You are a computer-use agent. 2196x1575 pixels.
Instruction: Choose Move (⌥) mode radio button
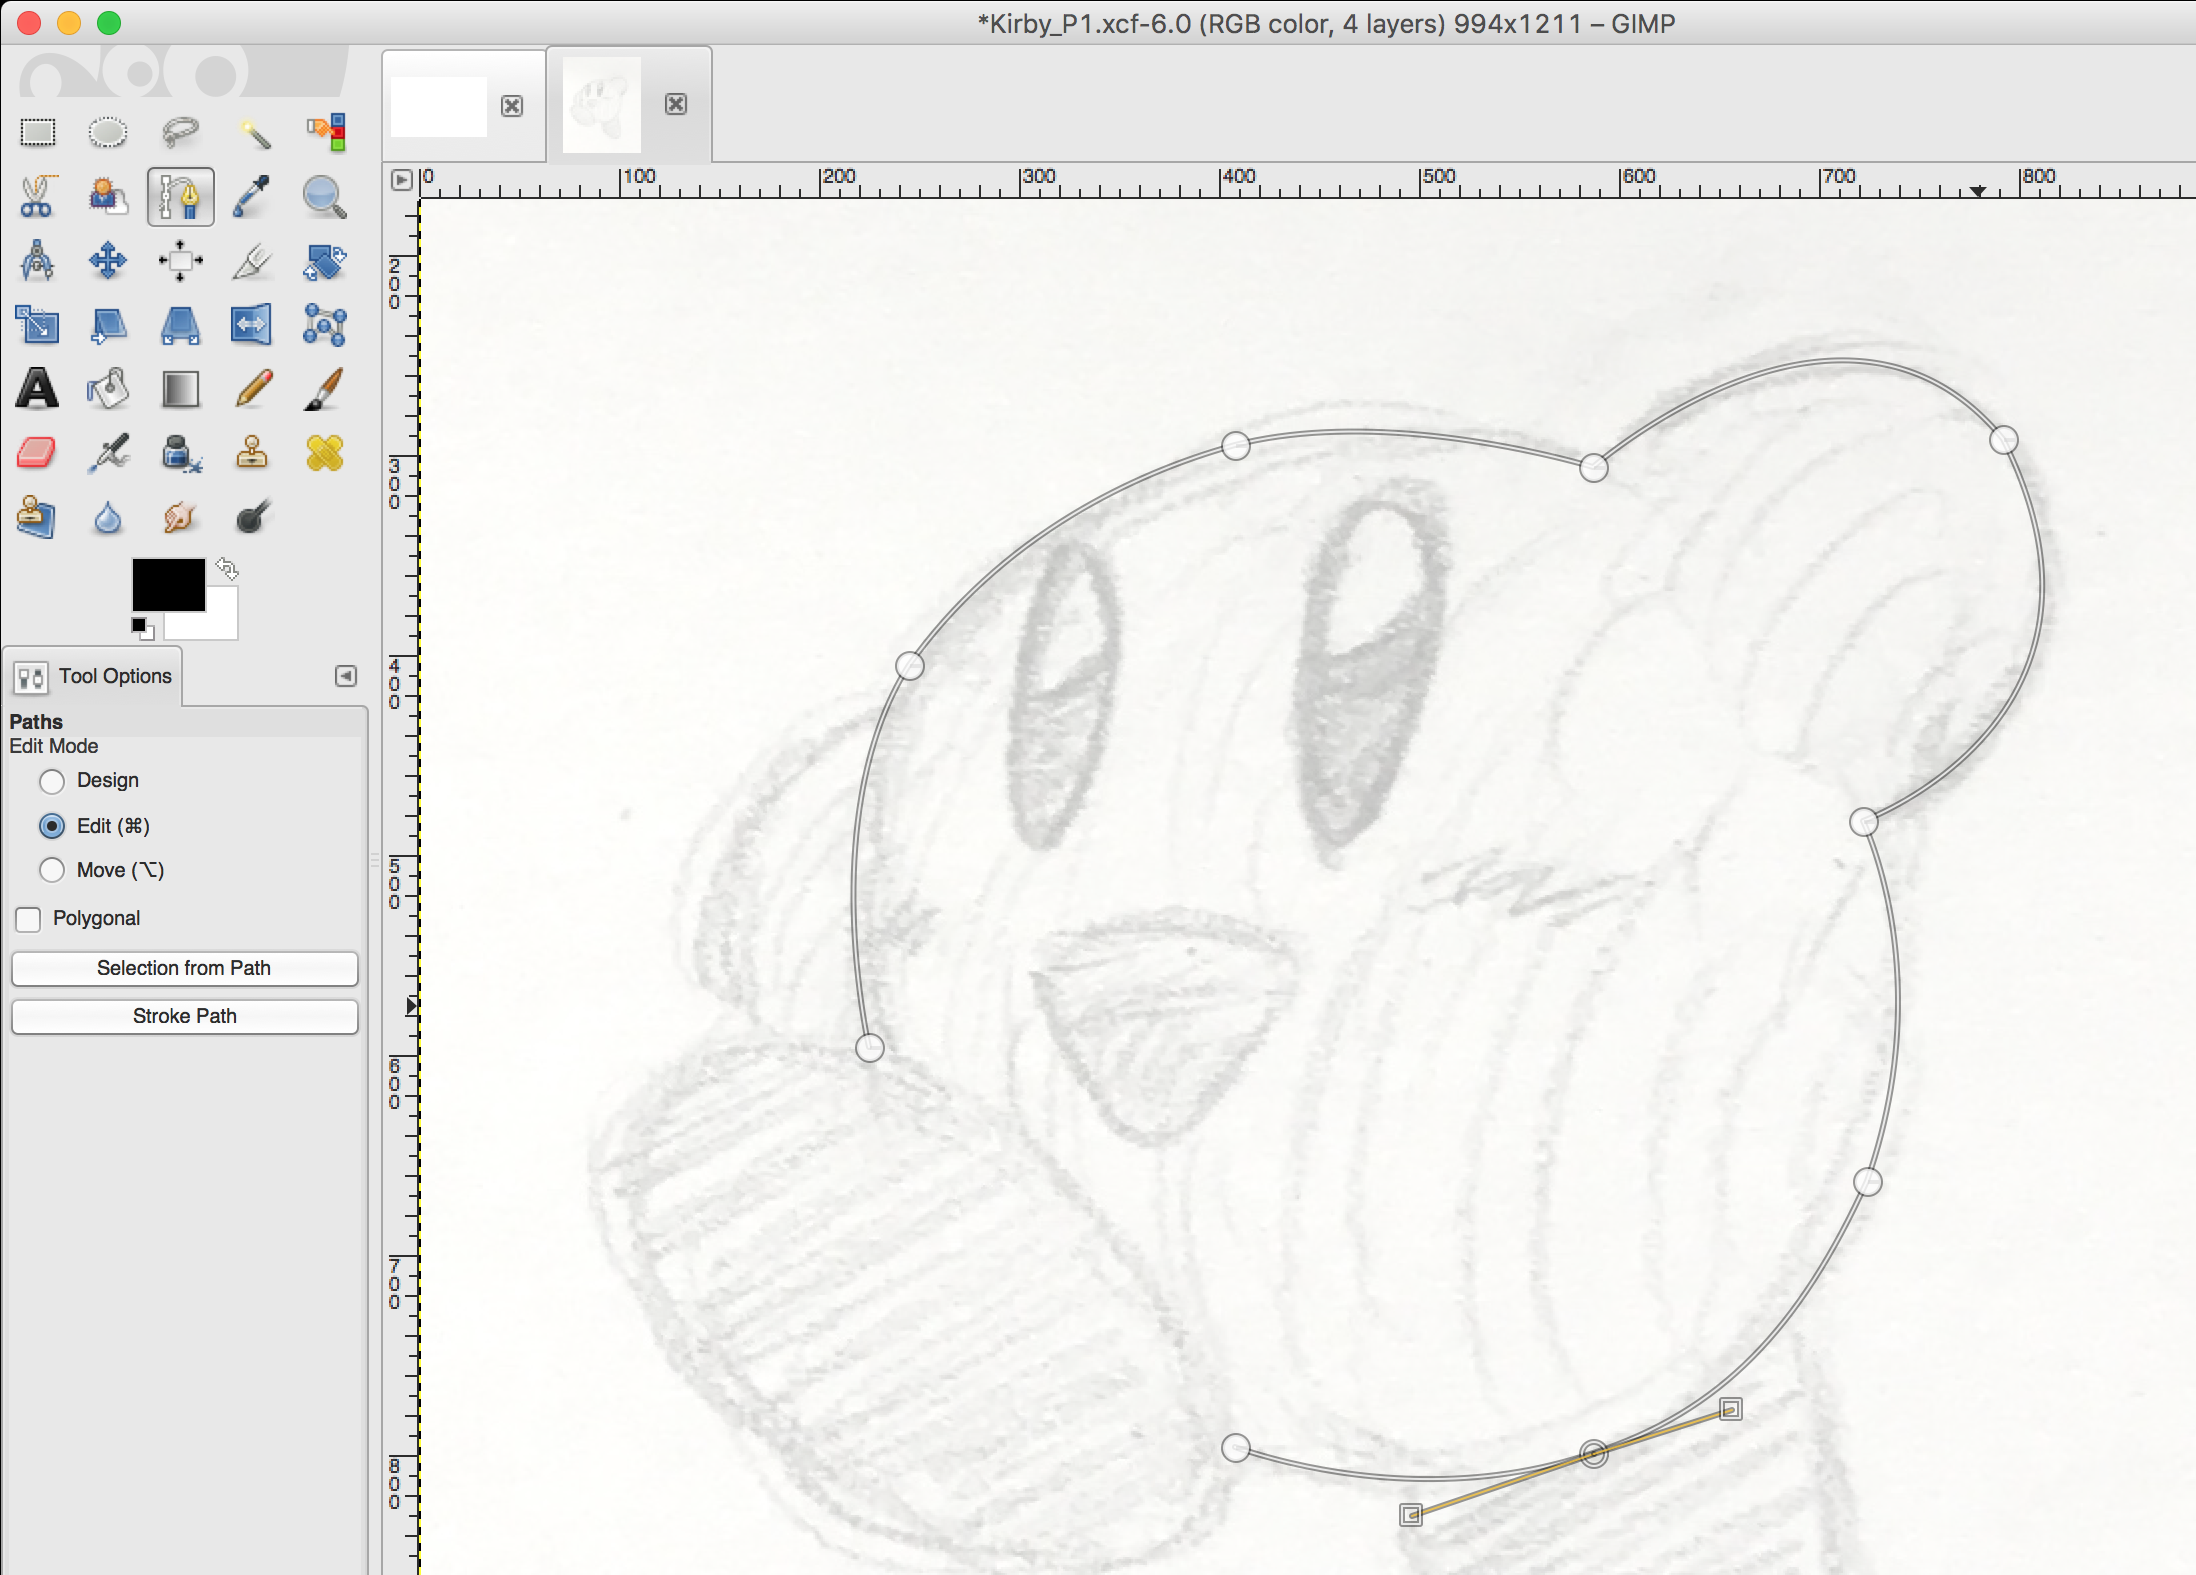point(52,870)
